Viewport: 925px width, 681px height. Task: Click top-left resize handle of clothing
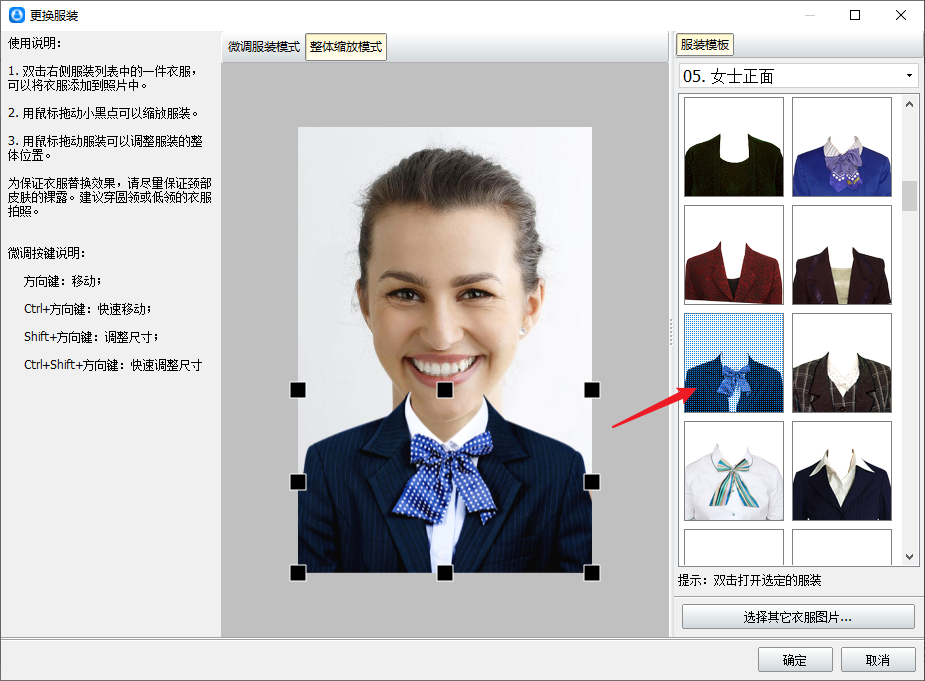298,390
